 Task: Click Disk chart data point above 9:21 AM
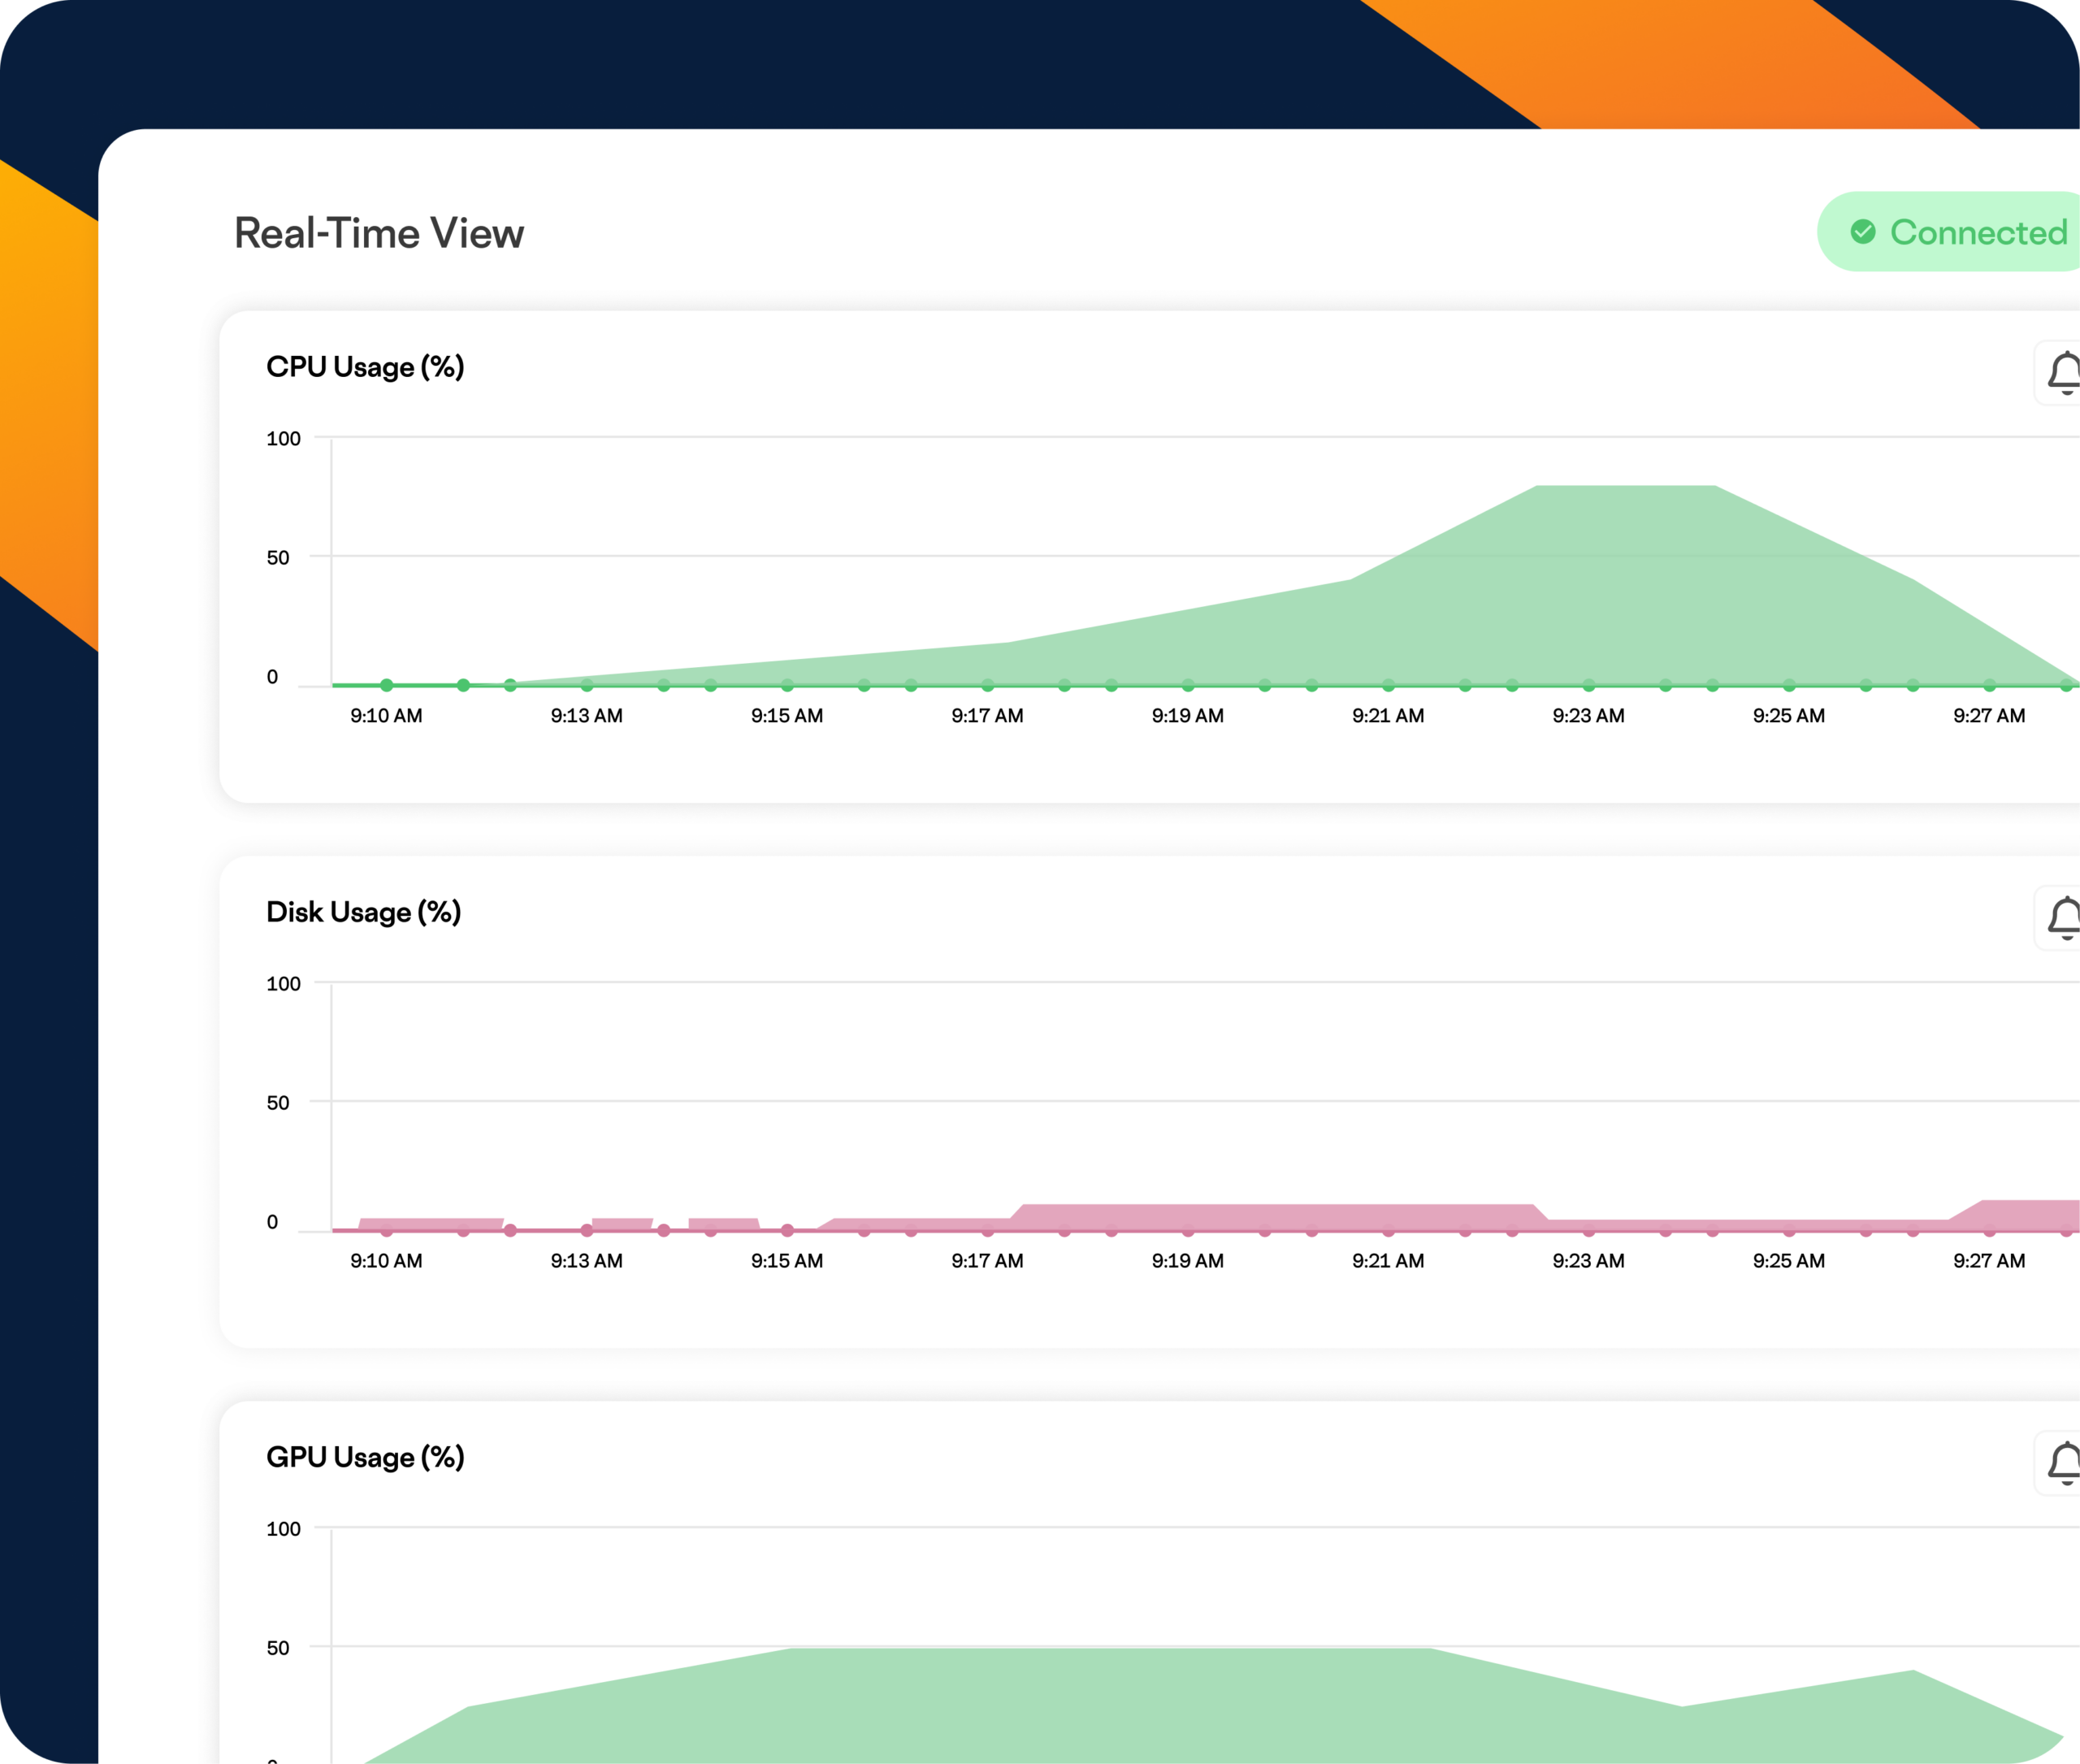pos(1388,1230)
